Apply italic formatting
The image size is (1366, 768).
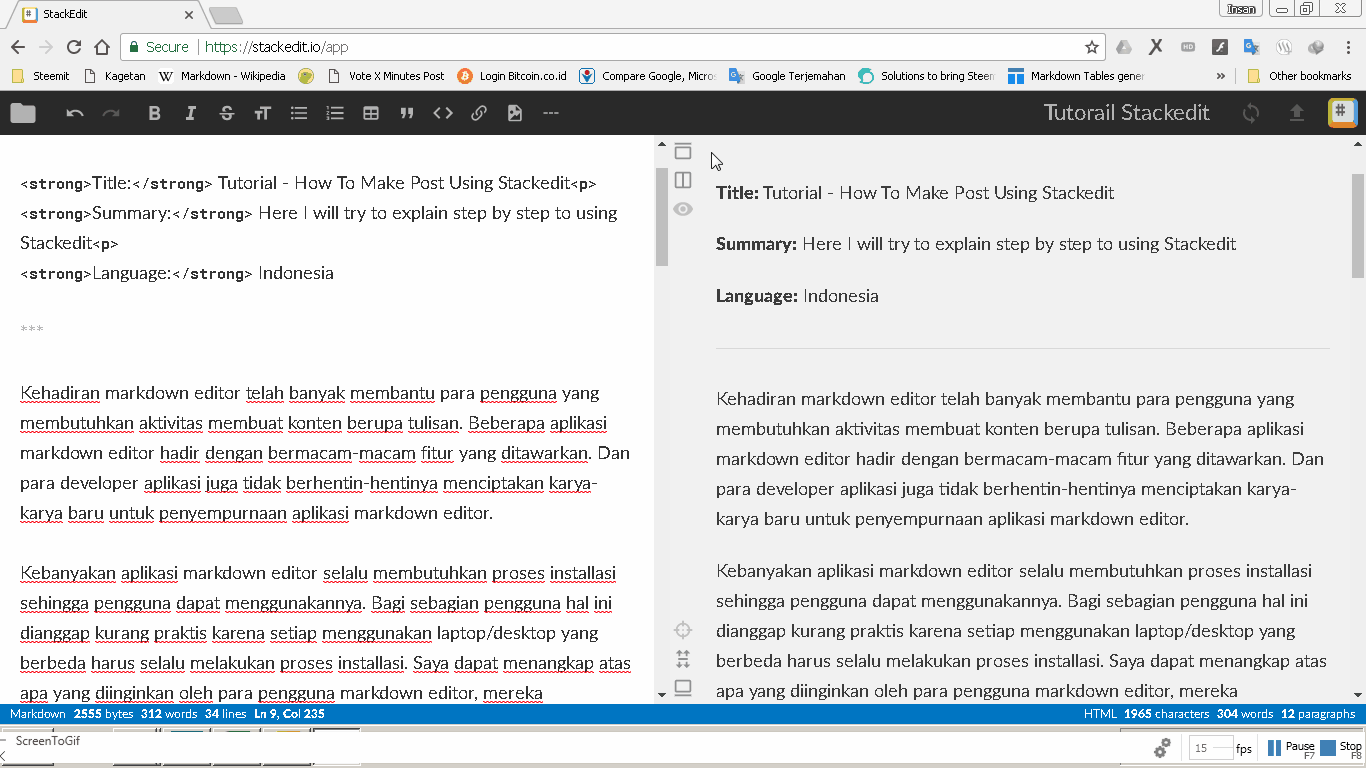[190, 113]
